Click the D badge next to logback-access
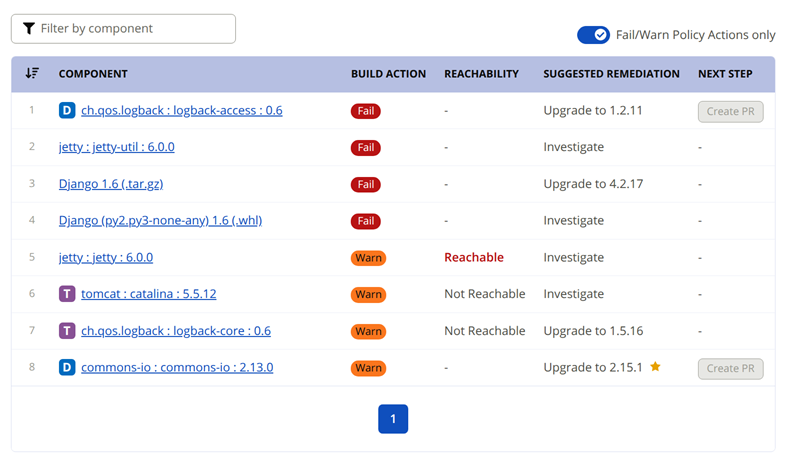This screenshot has height=465, width=793. [67, 110]
